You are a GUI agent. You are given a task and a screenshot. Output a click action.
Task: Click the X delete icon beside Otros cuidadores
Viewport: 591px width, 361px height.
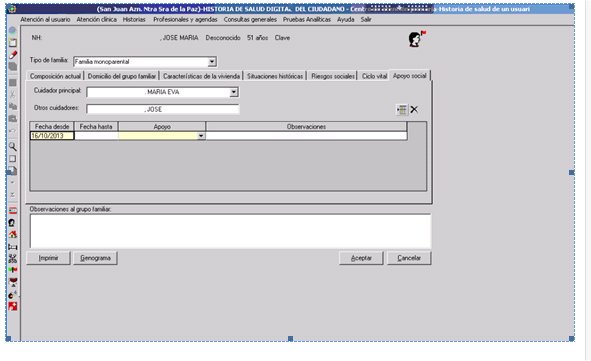tap(414, 110)
